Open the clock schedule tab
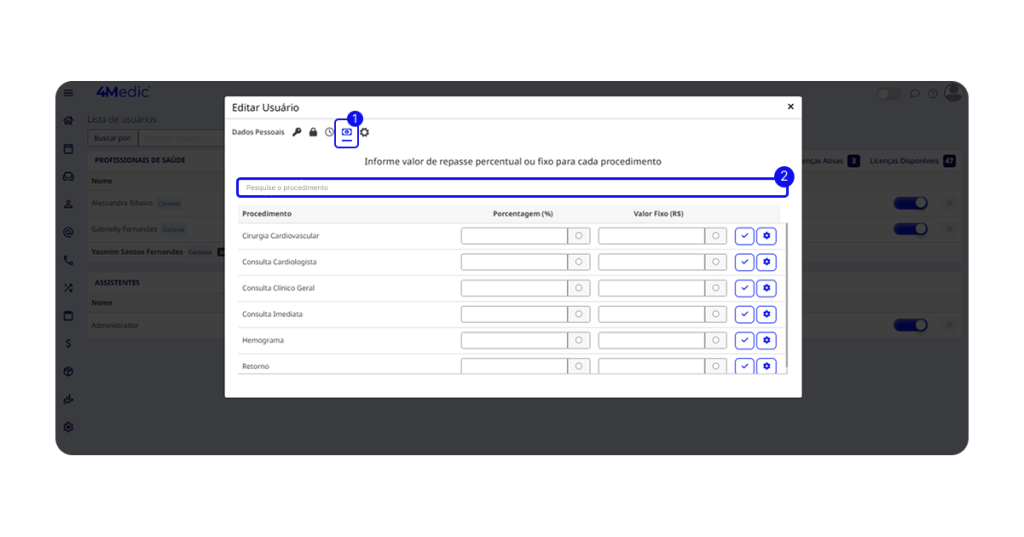 (x=329, y=132)
